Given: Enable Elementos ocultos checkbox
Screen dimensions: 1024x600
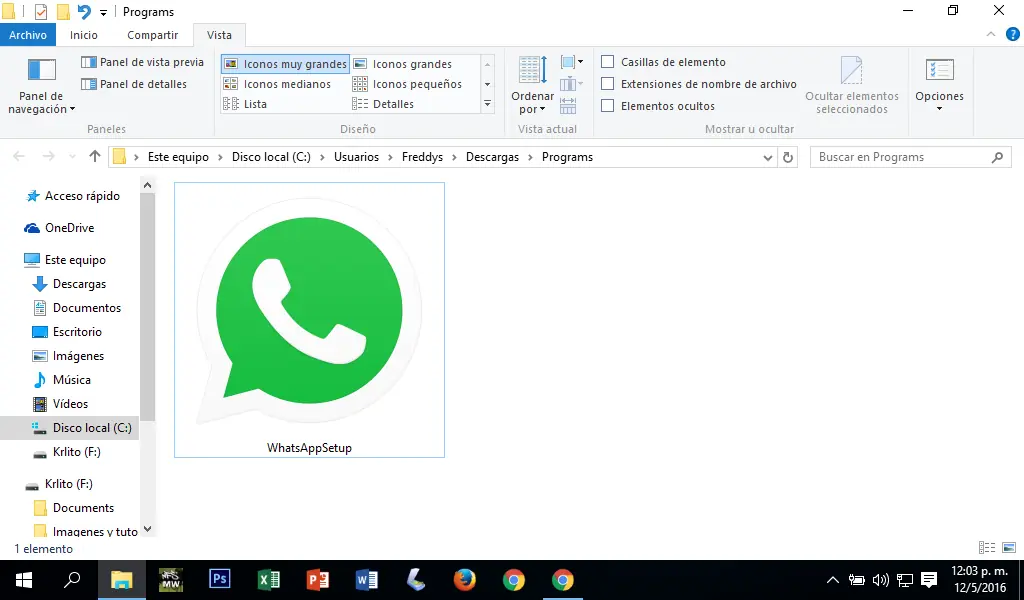Looking at the screenshot, I should click(607, 106).
